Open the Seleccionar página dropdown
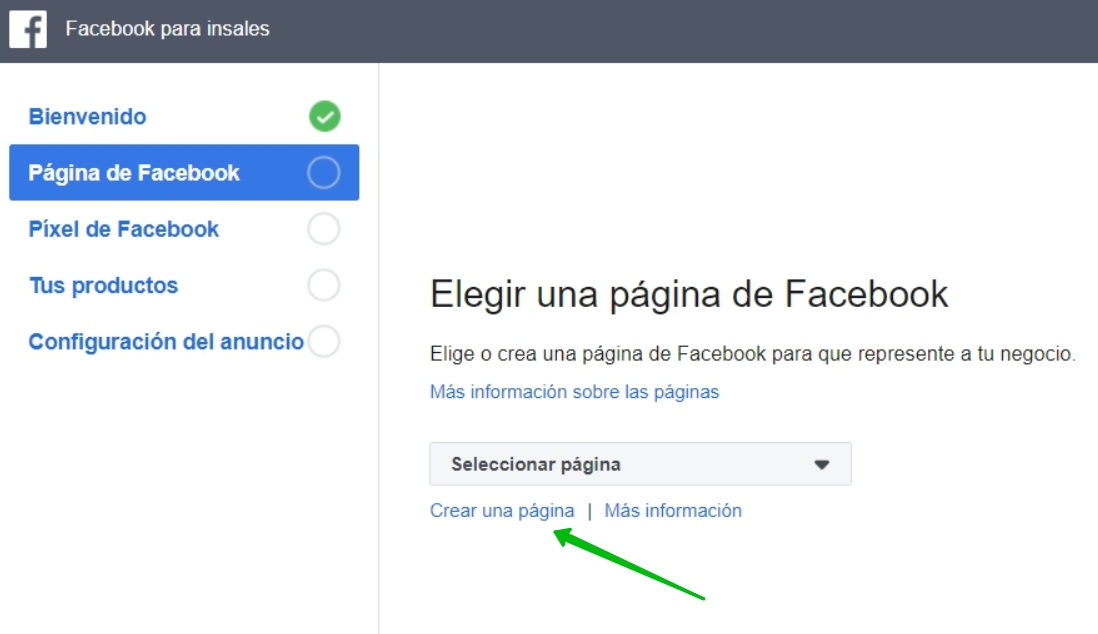This screenshot has width=1098, height=634. pos(640,464)
